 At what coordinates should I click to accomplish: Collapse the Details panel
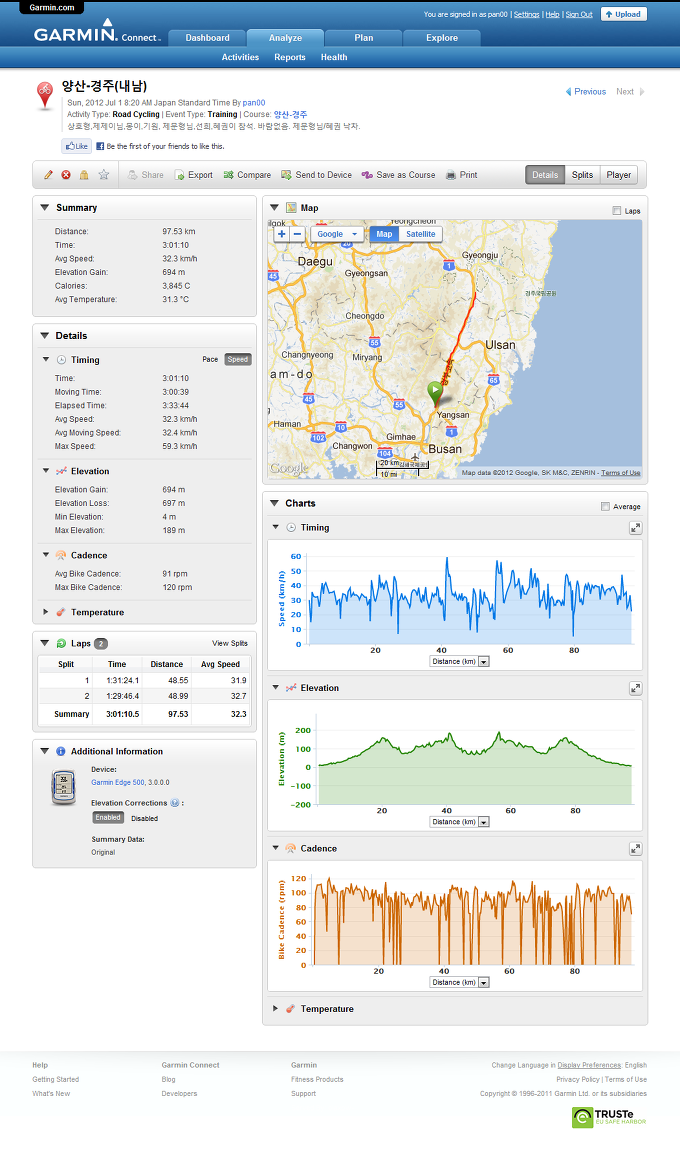pyautogui.click(x=45, y=335)
